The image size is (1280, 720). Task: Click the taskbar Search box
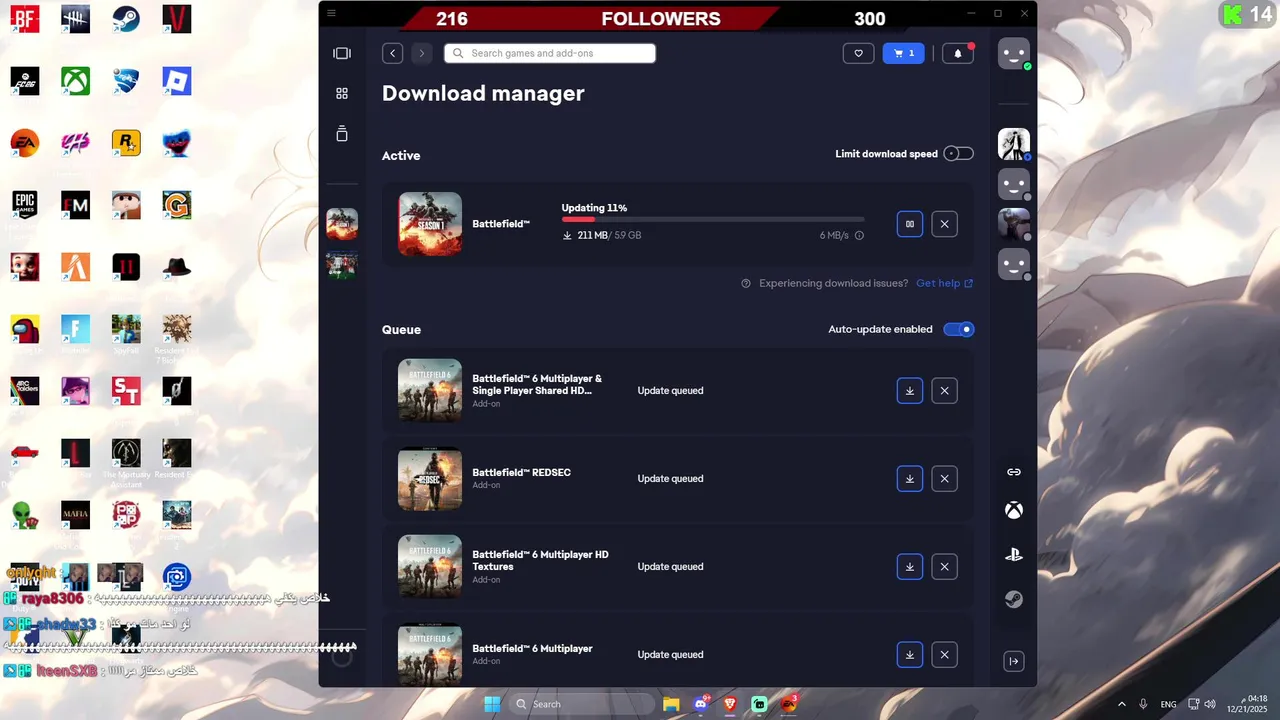click(582, 704)
